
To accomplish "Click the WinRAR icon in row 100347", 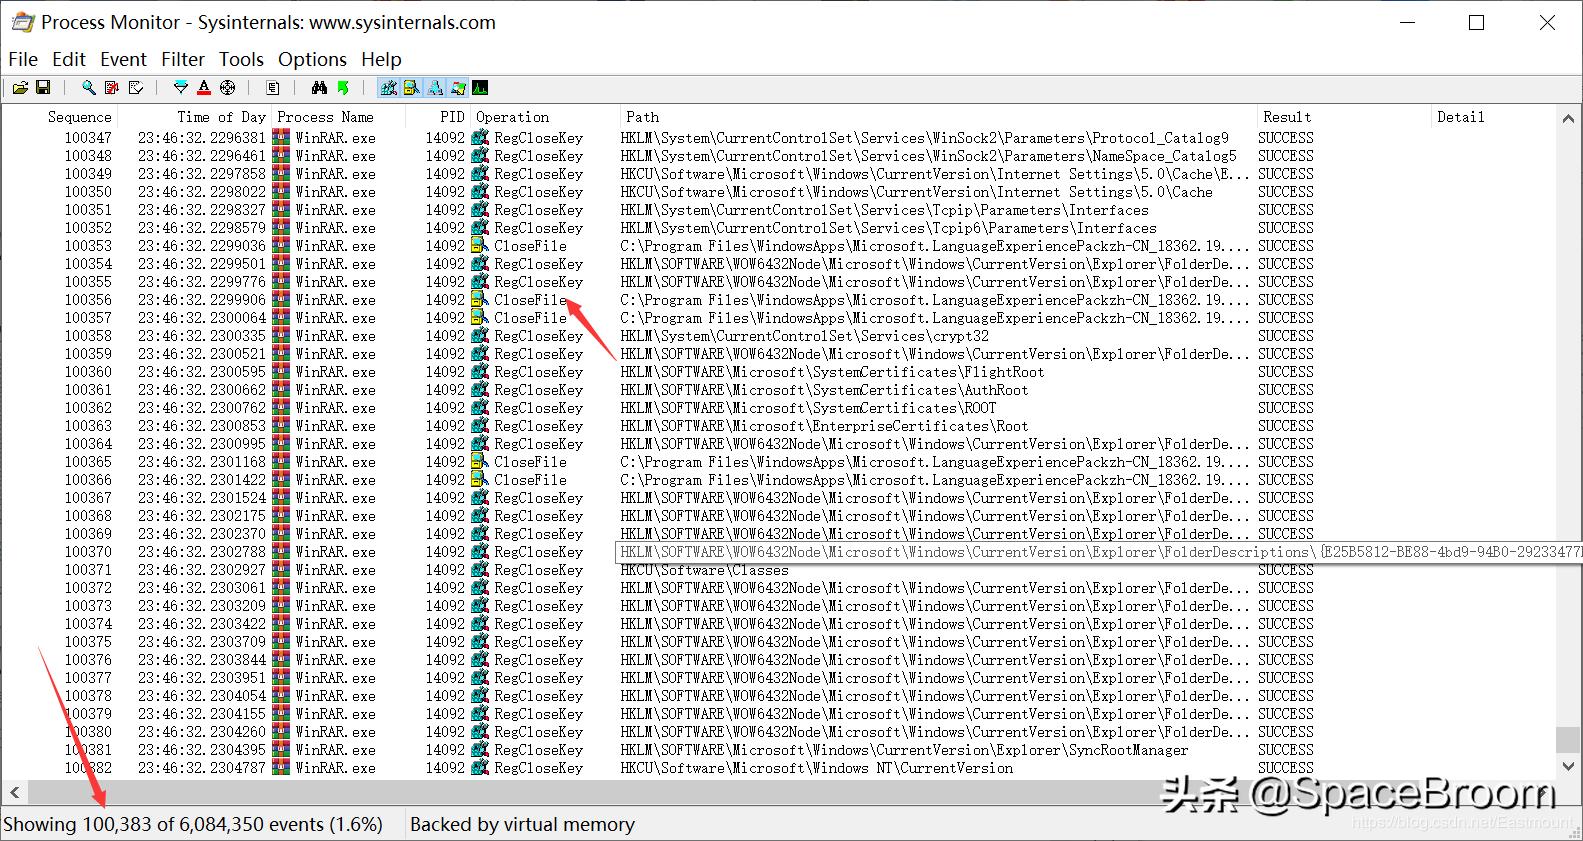I will click(x=282, y=138).
